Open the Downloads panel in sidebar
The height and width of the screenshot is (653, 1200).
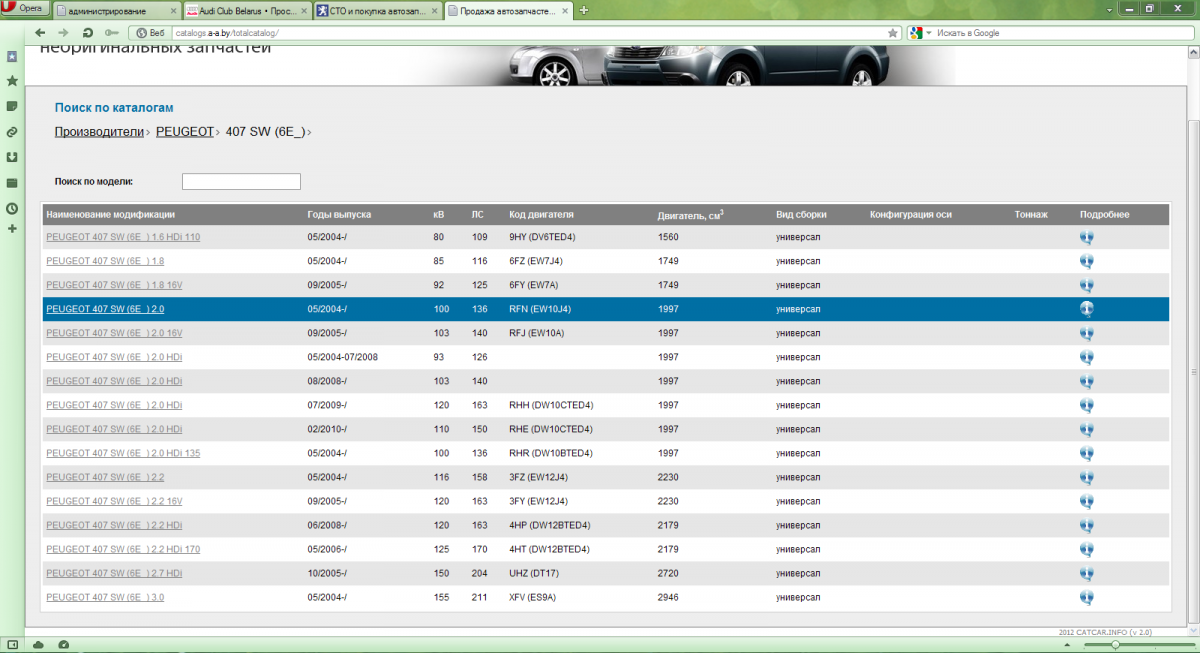tap(11, 157)
